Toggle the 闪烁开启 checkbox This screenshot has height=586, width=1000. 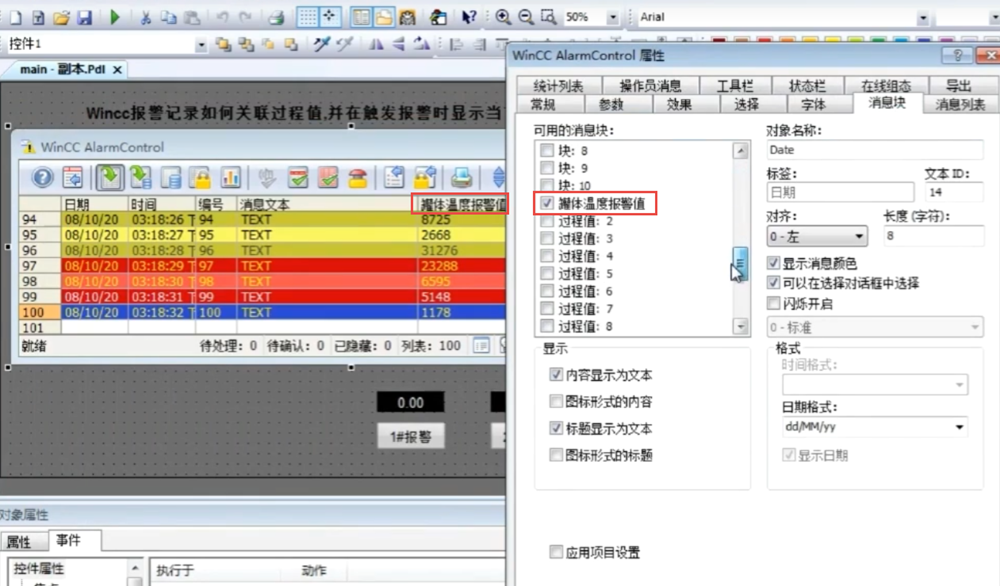click(773, 303)
